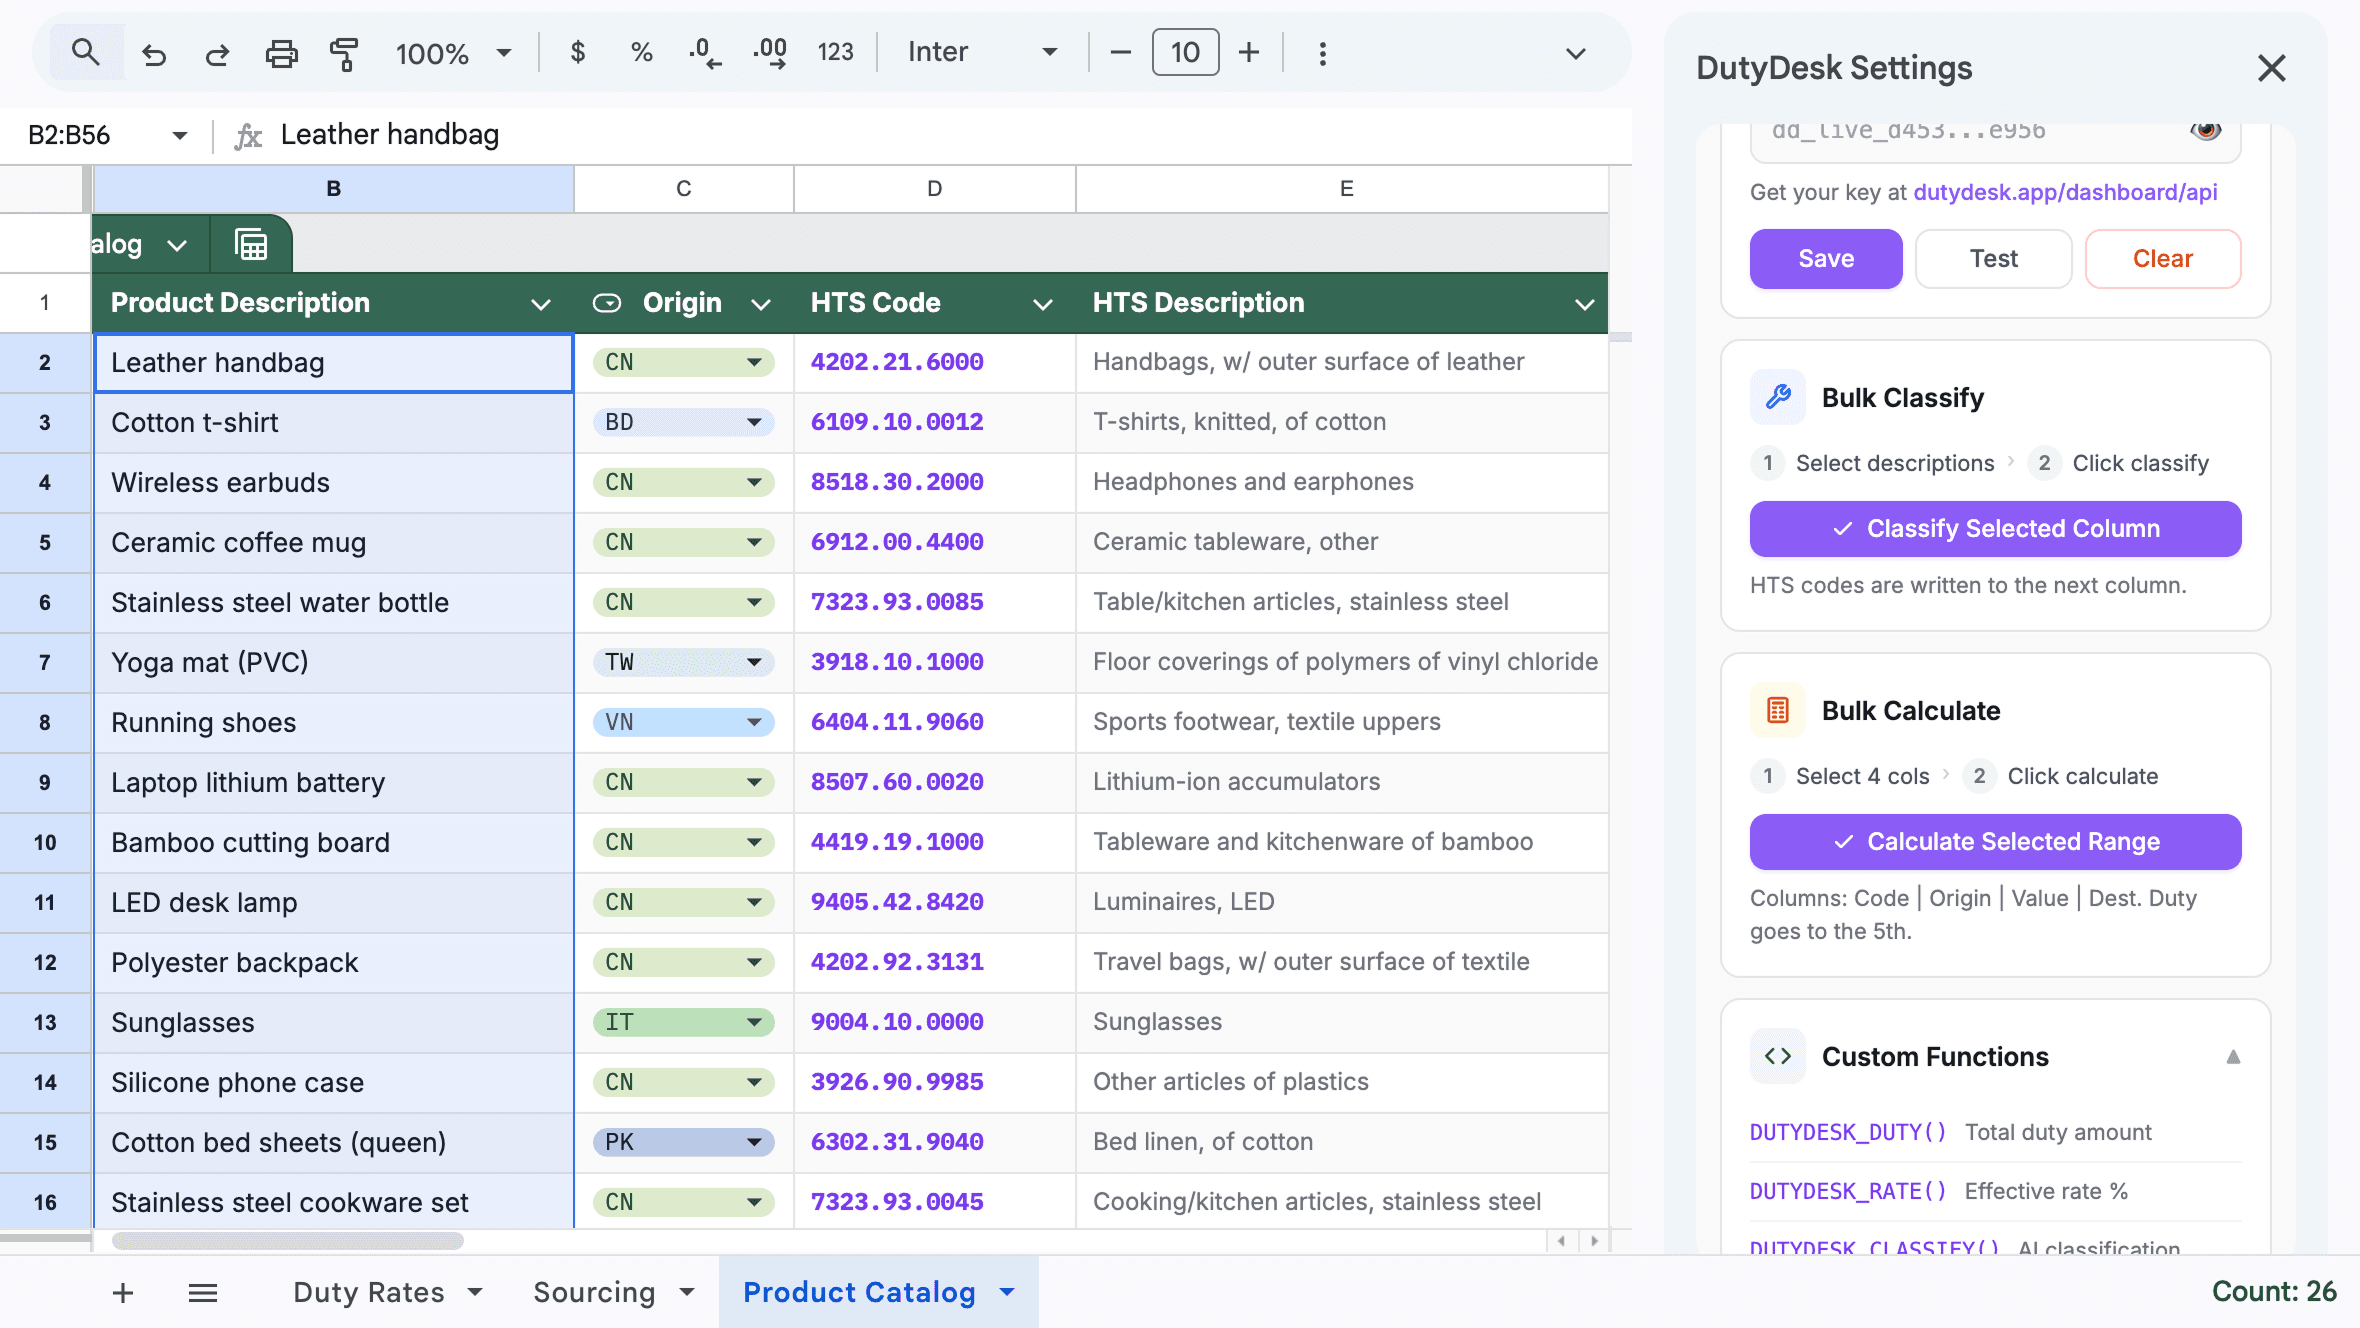The height and width of the screenshot is (1328, 2360).
Task: Select the paint format tool
Action: [x=344, y=52]
